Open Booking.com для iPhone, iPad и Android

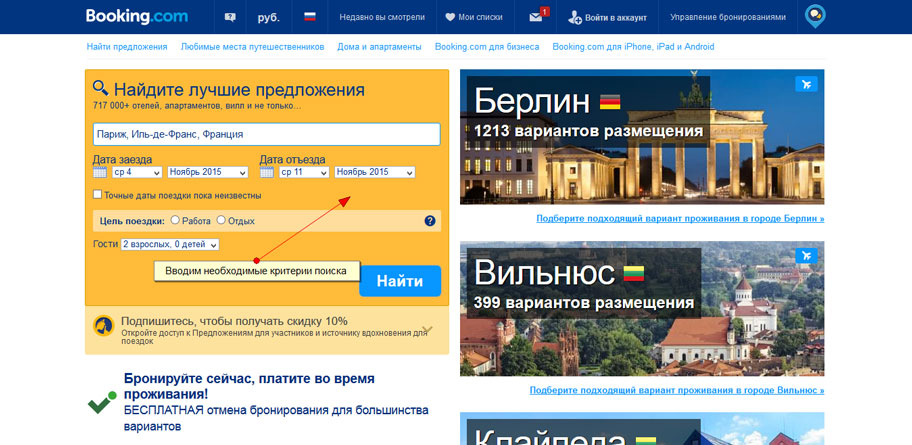click(x=633, y=47)
